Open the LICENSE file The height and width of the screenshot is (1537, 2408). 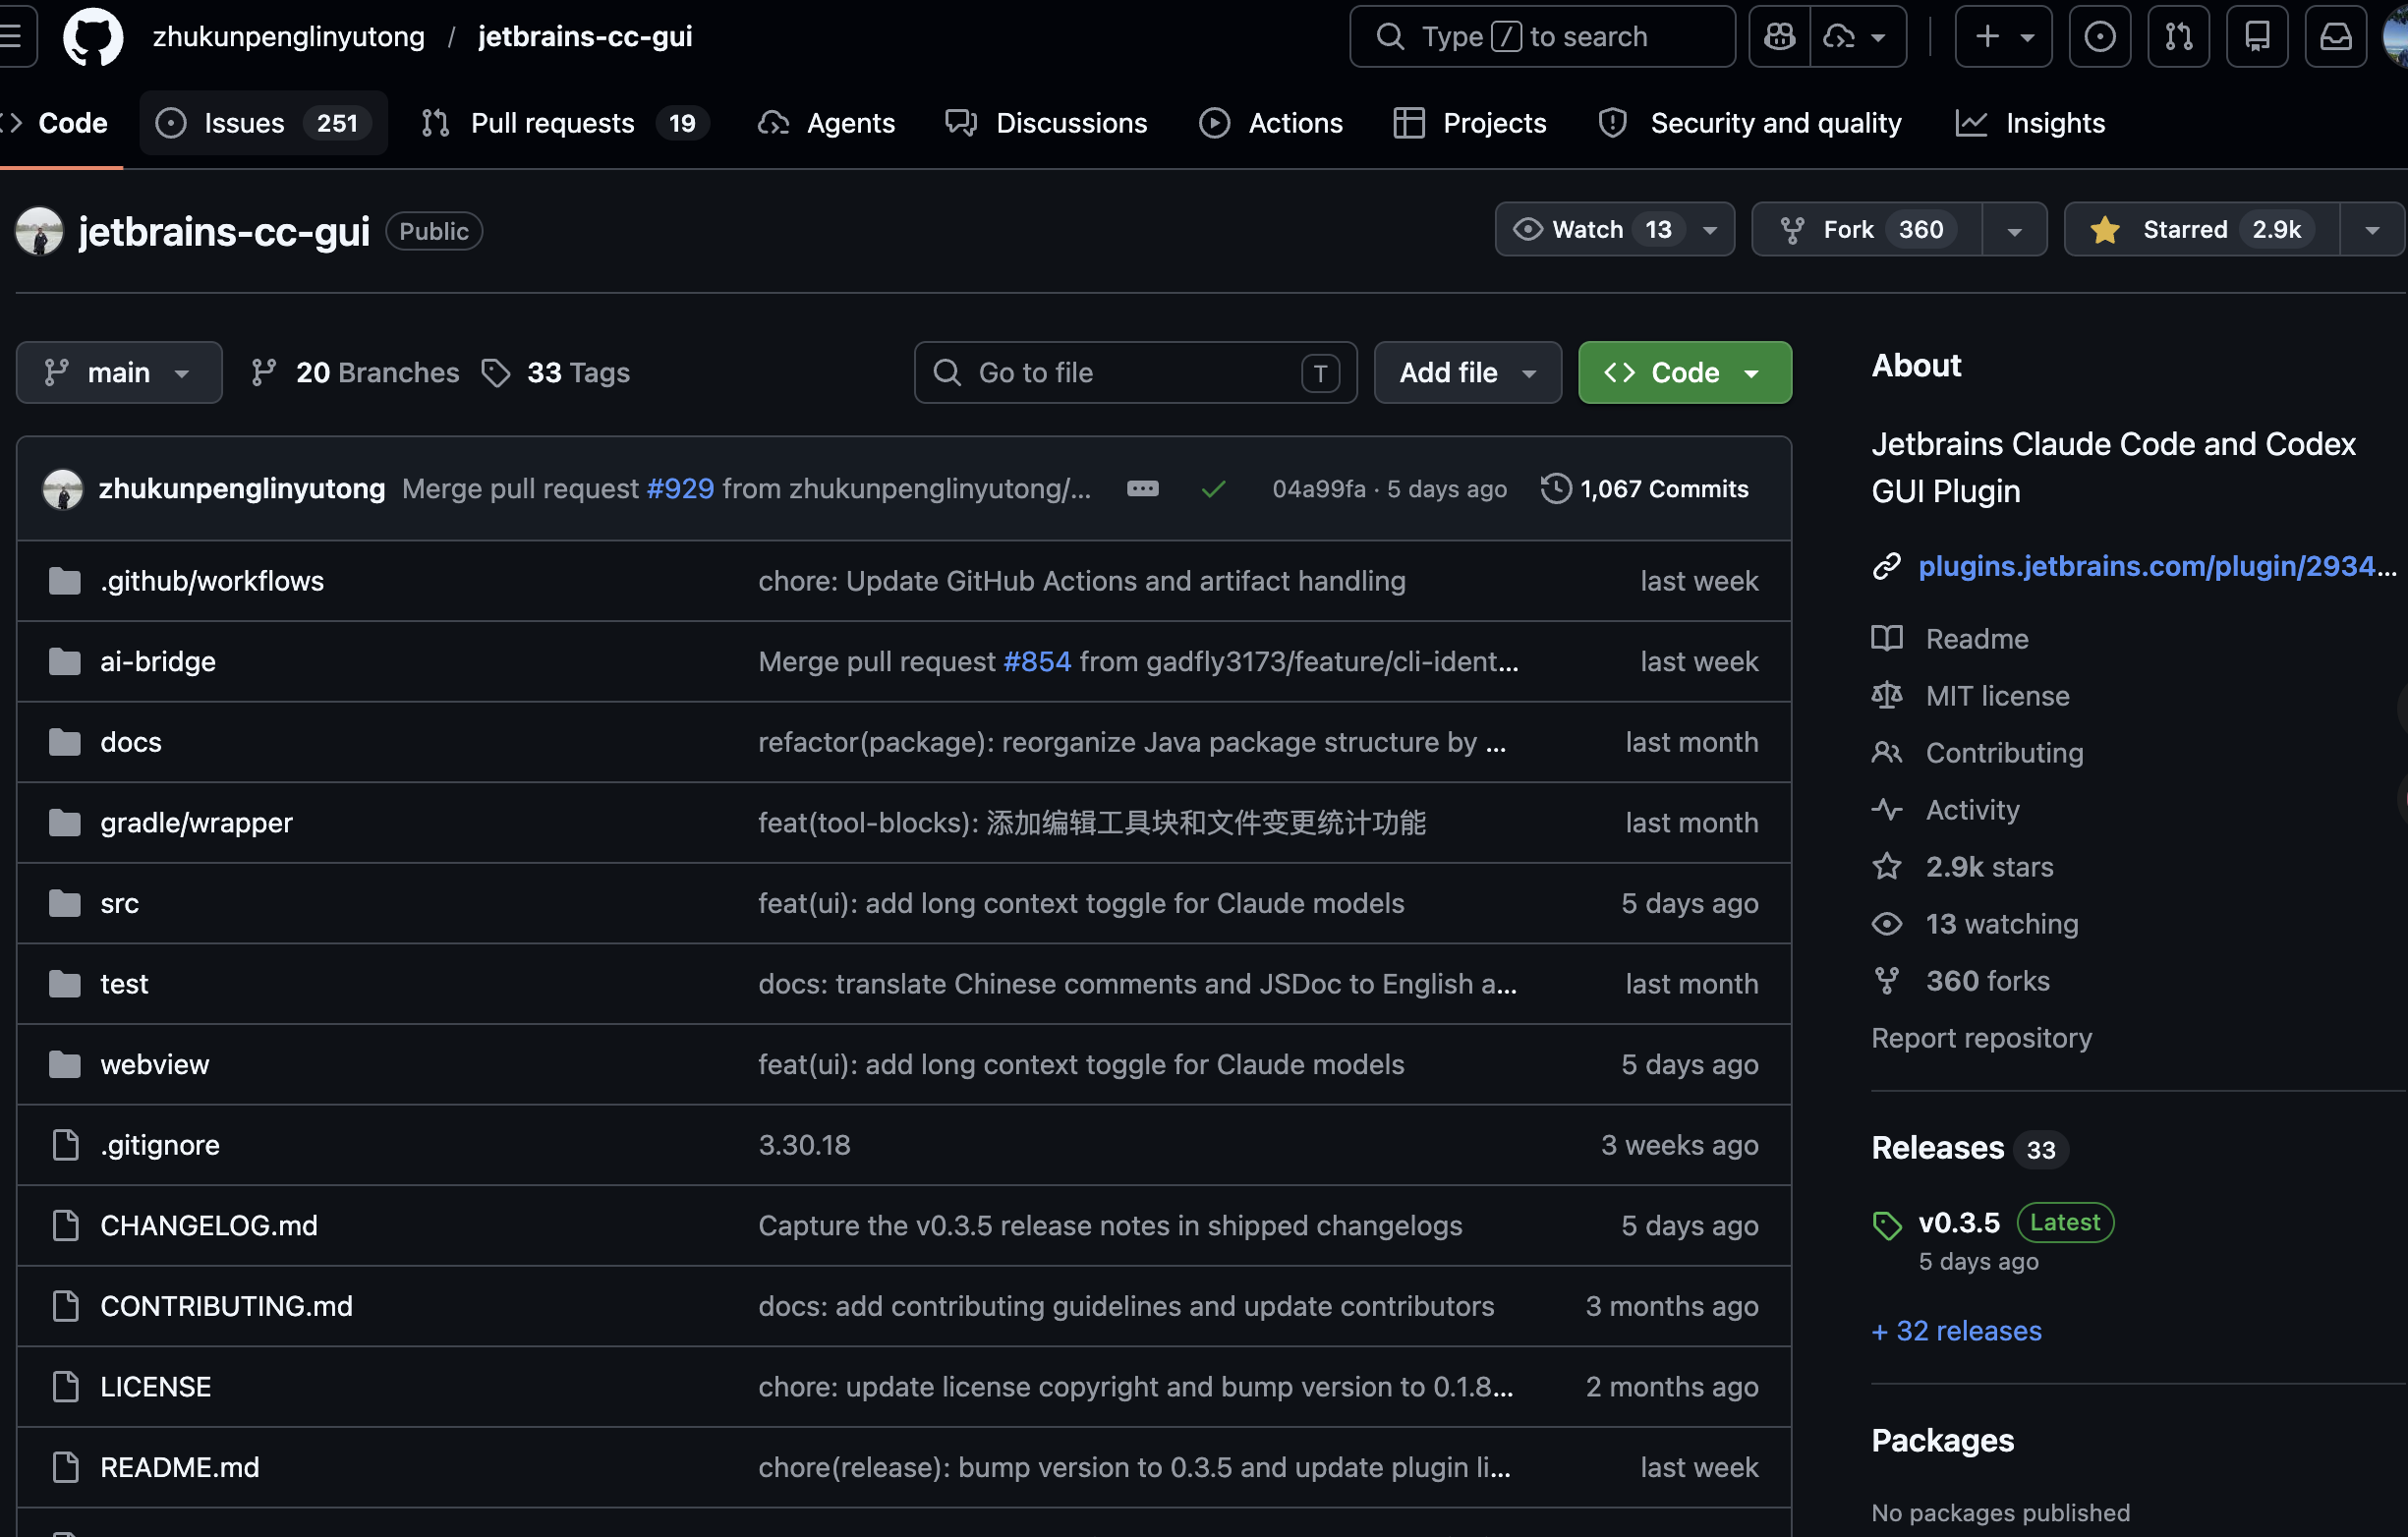tap(156, 1387)
